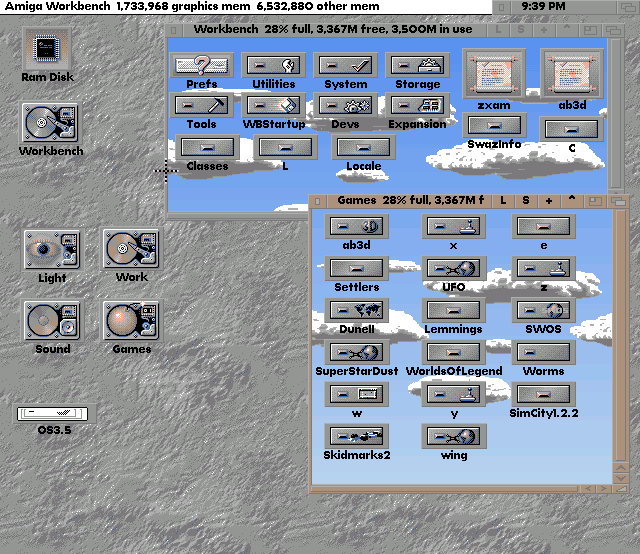This screenshot has height=554, width=640.
Task: Select the SwazInfo drawer
Action: (494, 125)
